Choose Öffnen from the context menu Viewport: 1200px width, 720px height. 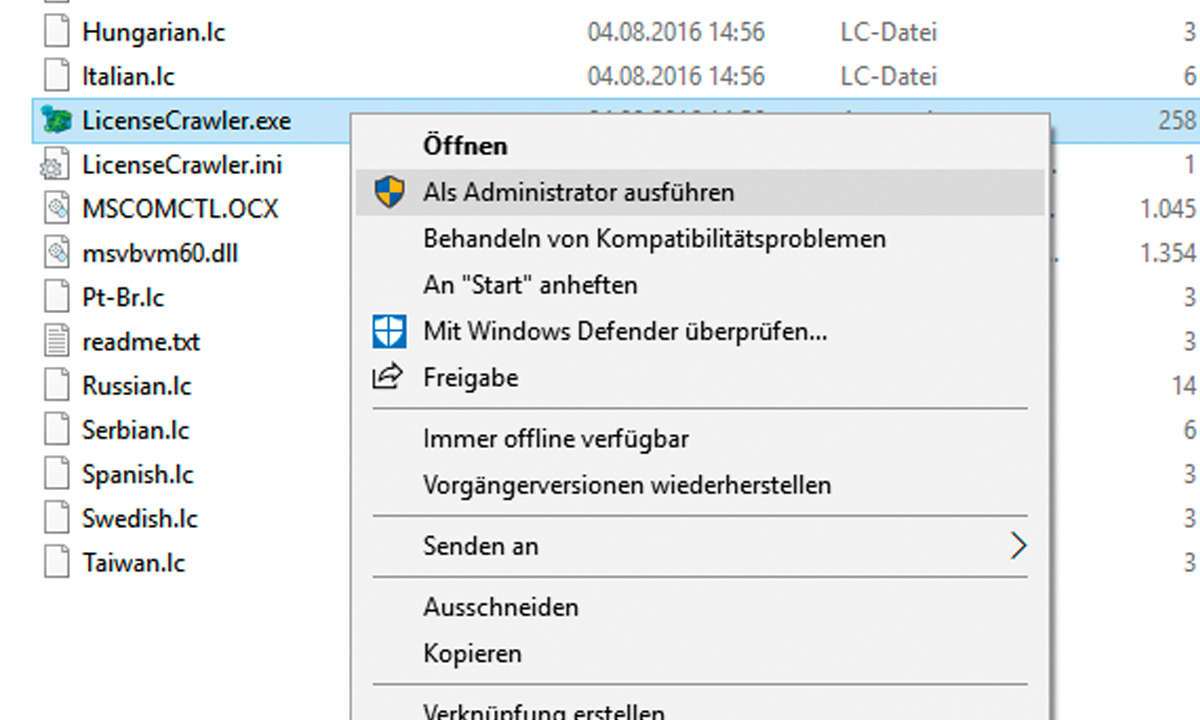click(x=465, y=145)
